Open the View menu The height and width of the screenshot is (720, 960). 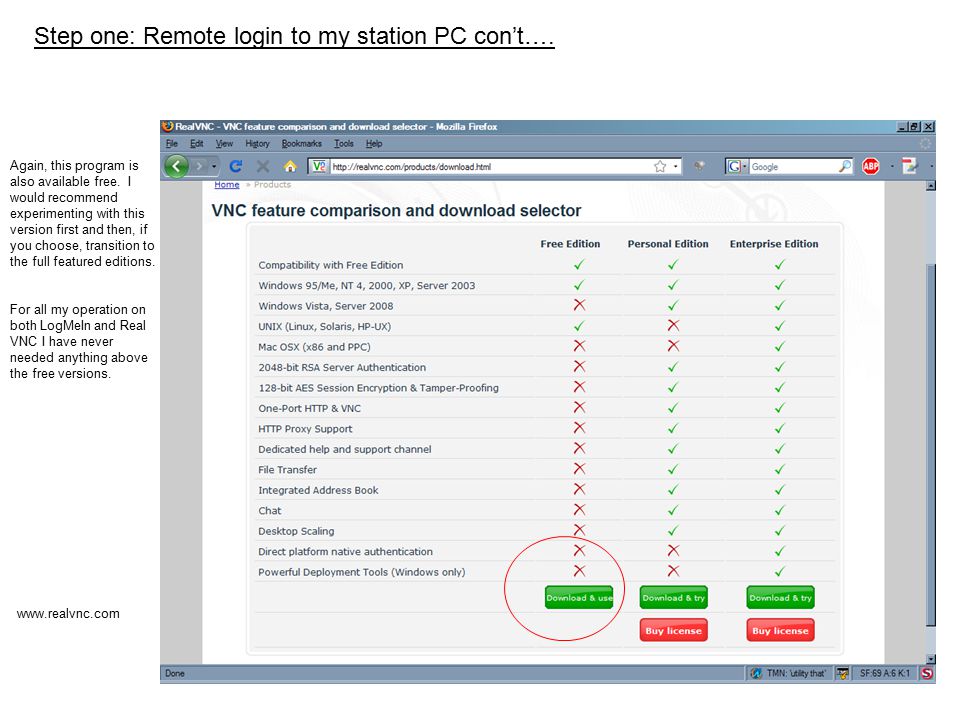pyautogui.click(x=224, y=143)
